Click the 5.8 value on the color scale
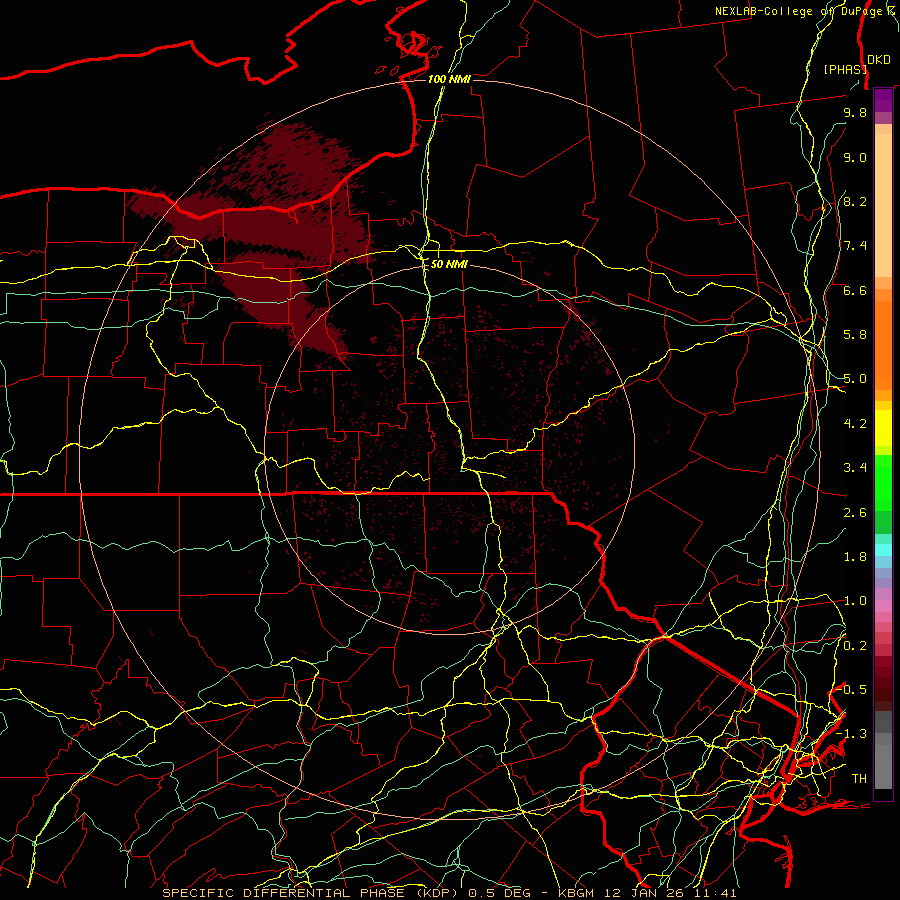This screenshot has width=900, height=900. point(855,335)
